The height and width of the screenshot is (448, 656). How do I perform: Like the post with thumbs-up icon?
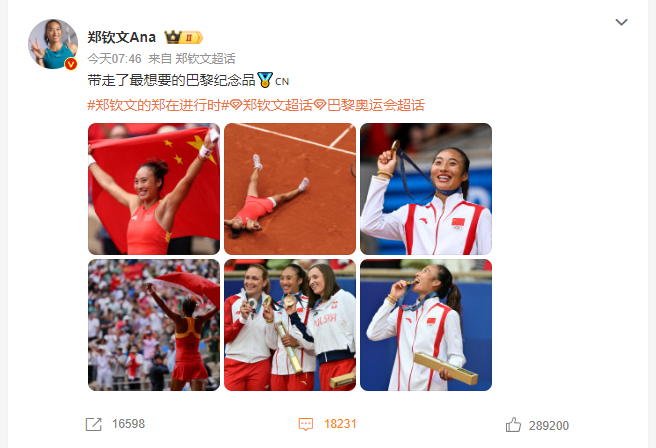pyautogui.click(x=513, y=425)
